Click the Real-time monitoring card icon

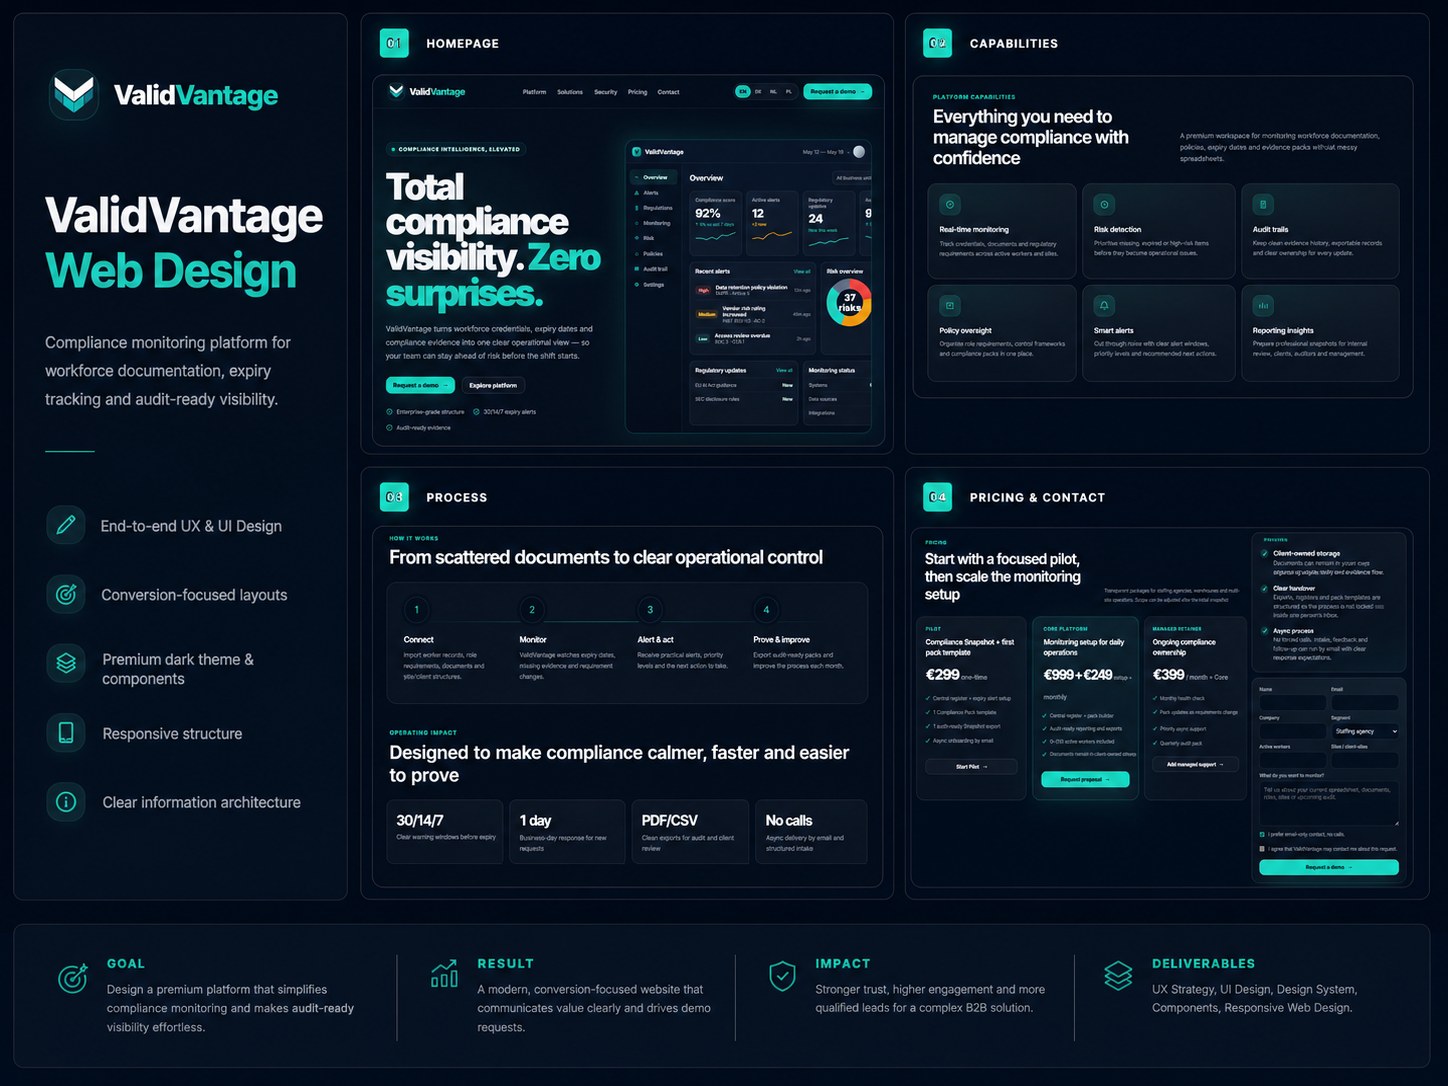tap(950, 204)
